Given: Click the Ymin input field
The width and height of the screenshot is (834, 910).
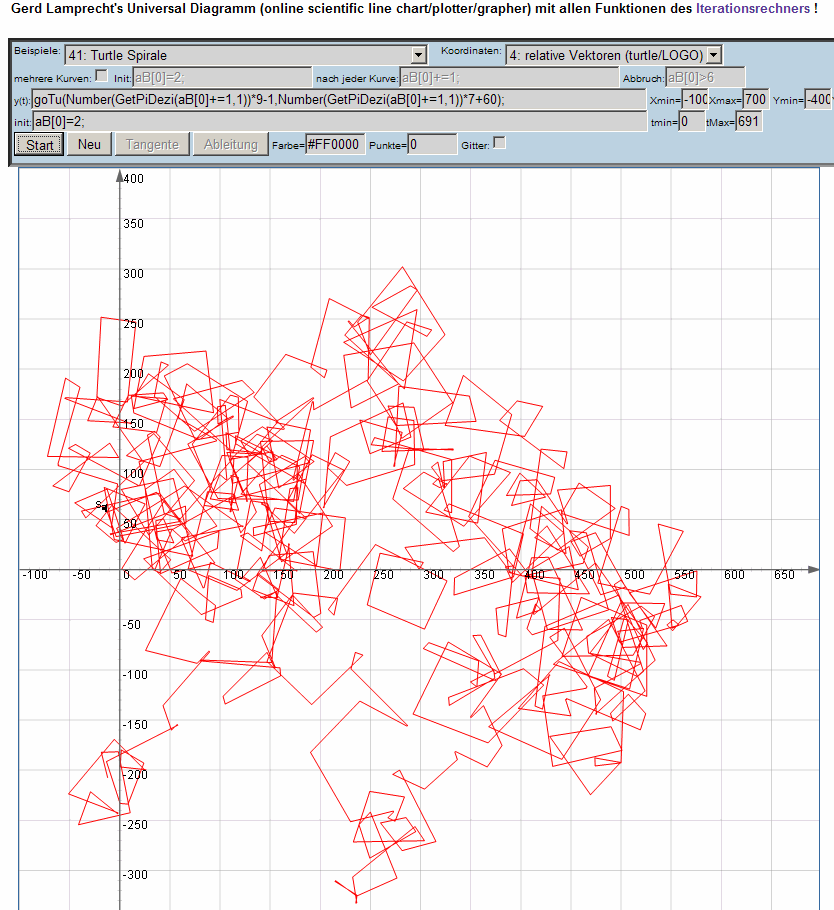Looking at the screenshot, I should [x=819, y=99].
